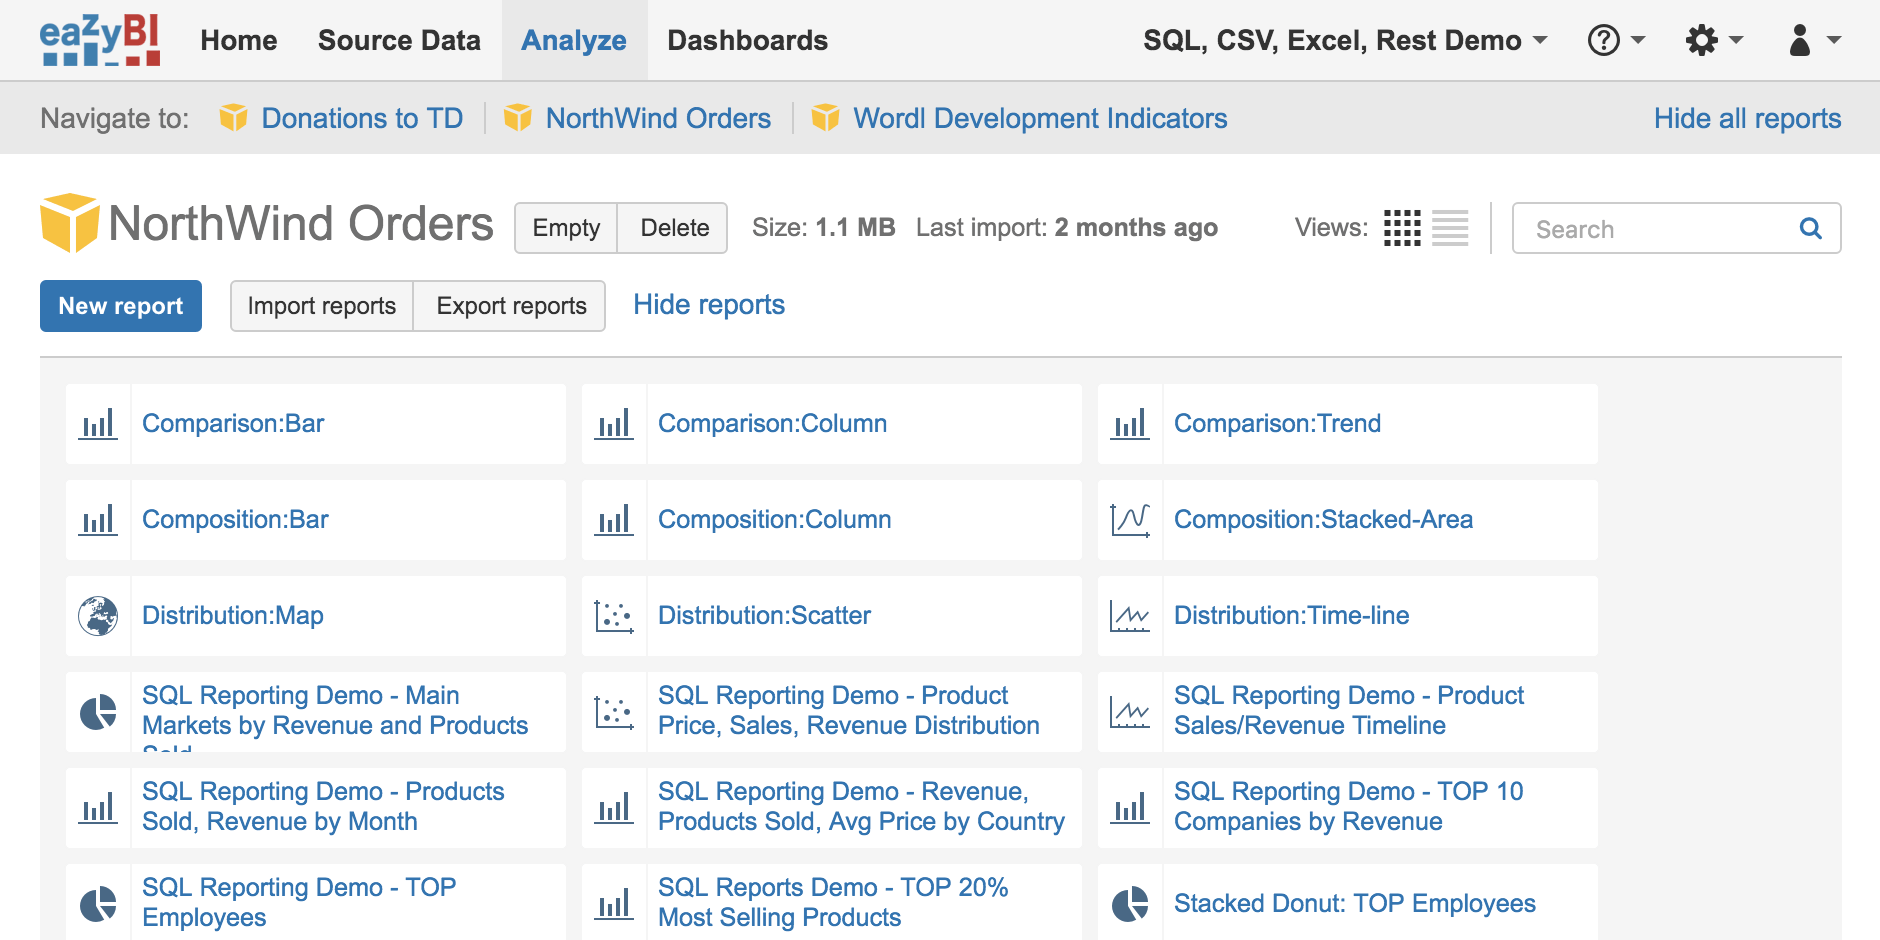
Task: Click bar icon of TOP 10 Companies report
Action: click(x=1130, y=808)
